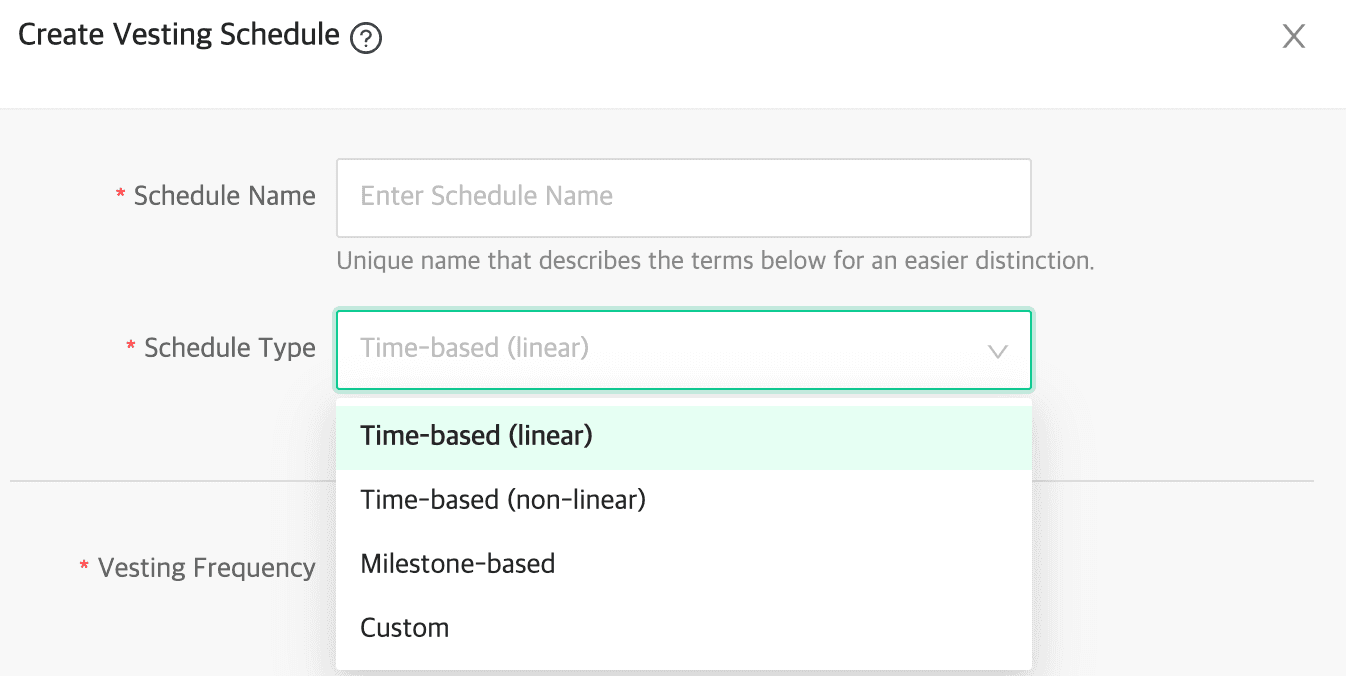Viewport: 1346px width, 676px height.
Task: Pick the "Milestone-based" schedule type
Action: 458,563
